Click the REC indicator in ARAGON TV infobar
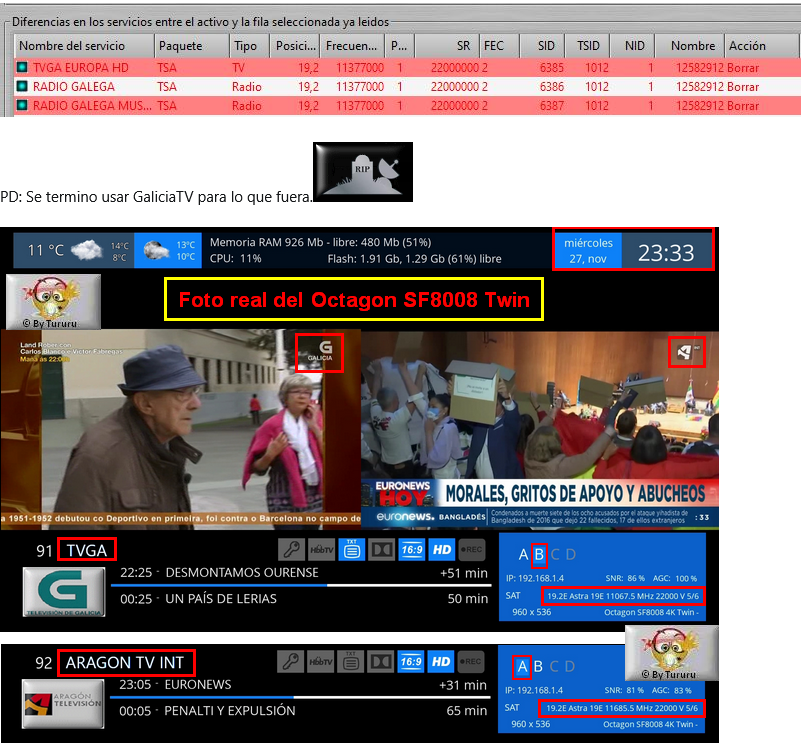801x743 pixels. click(470, 662)
